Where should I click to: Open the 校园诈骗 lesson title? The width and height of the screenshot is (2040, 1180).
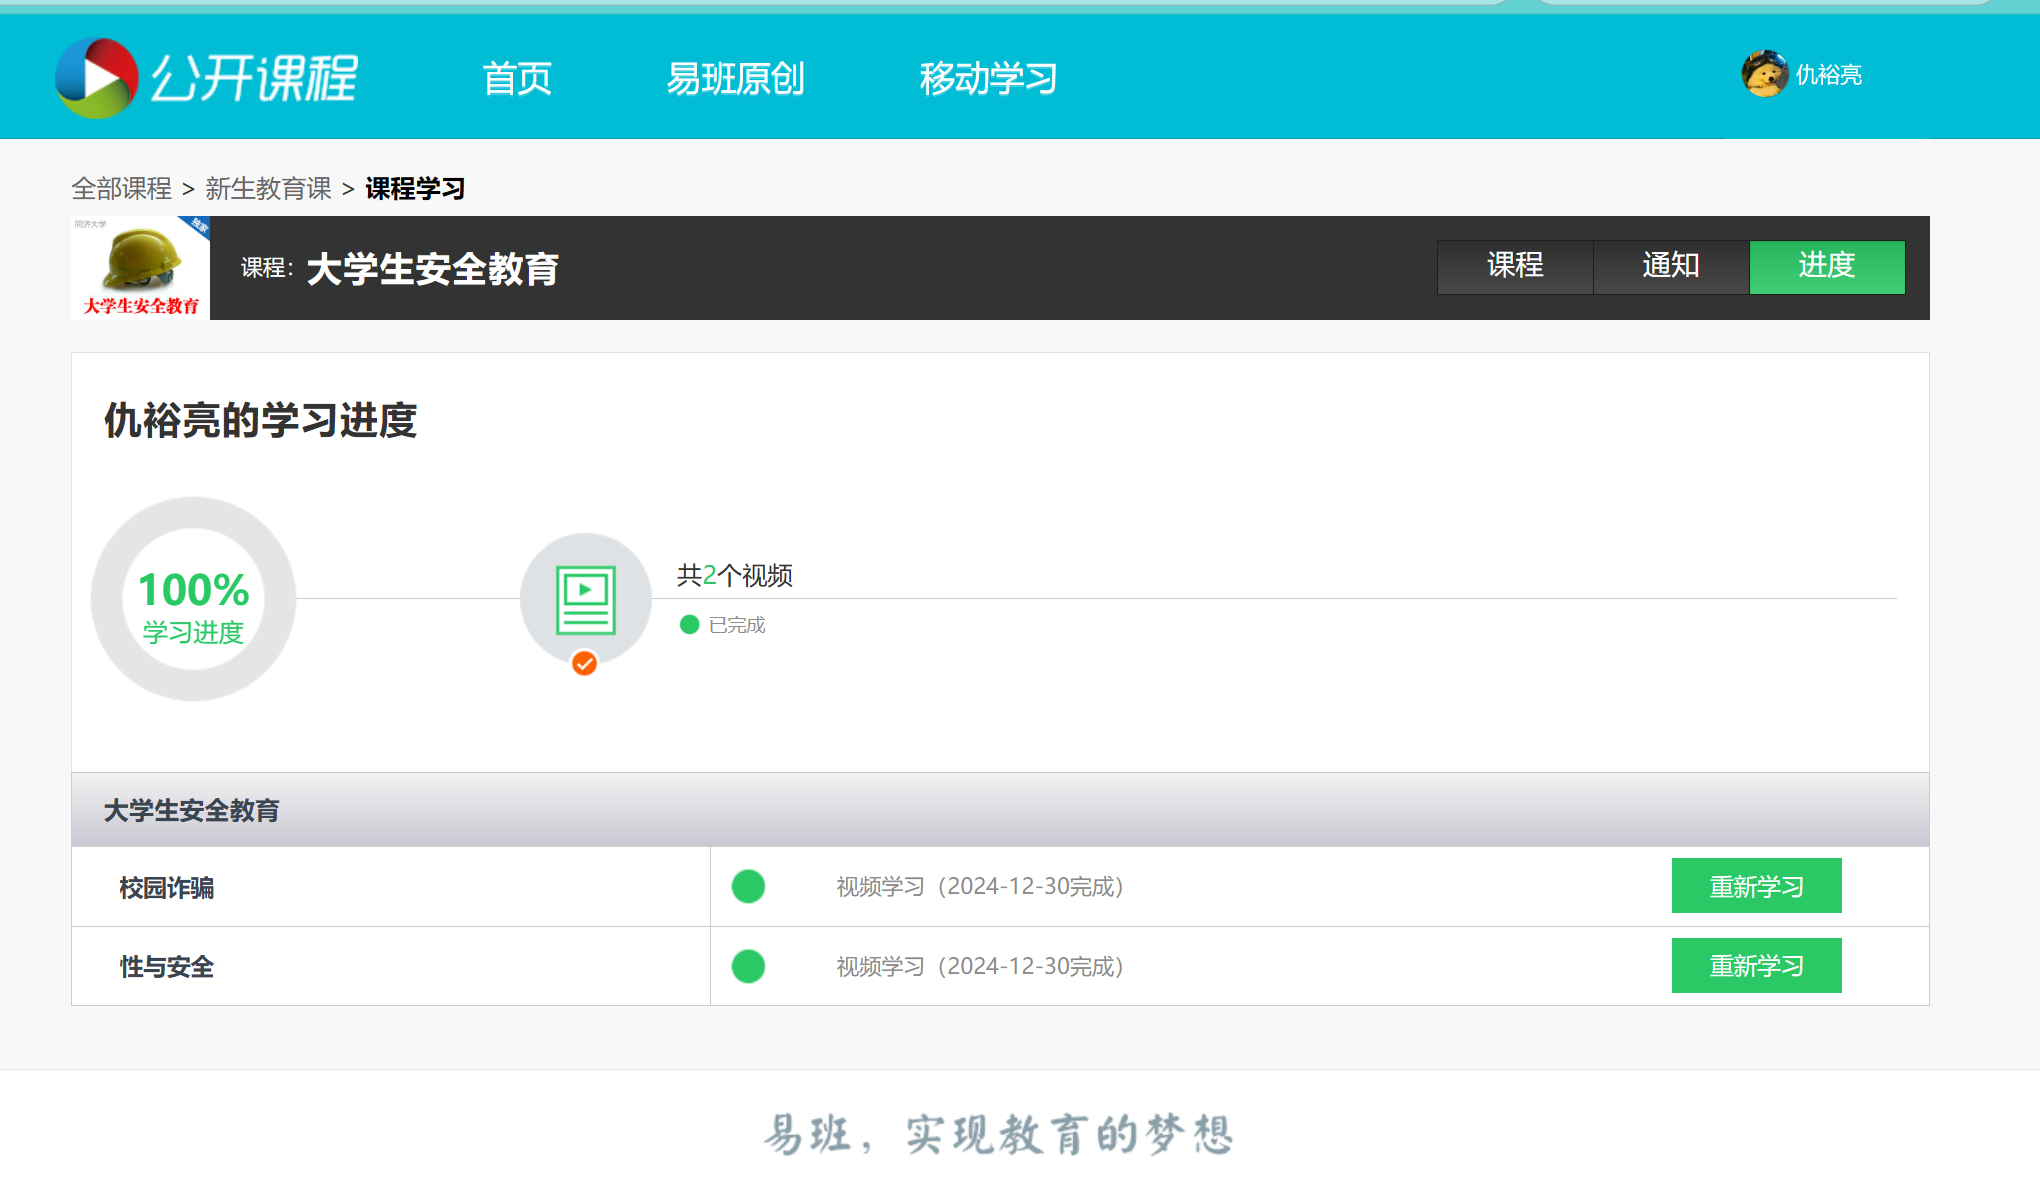167,888
